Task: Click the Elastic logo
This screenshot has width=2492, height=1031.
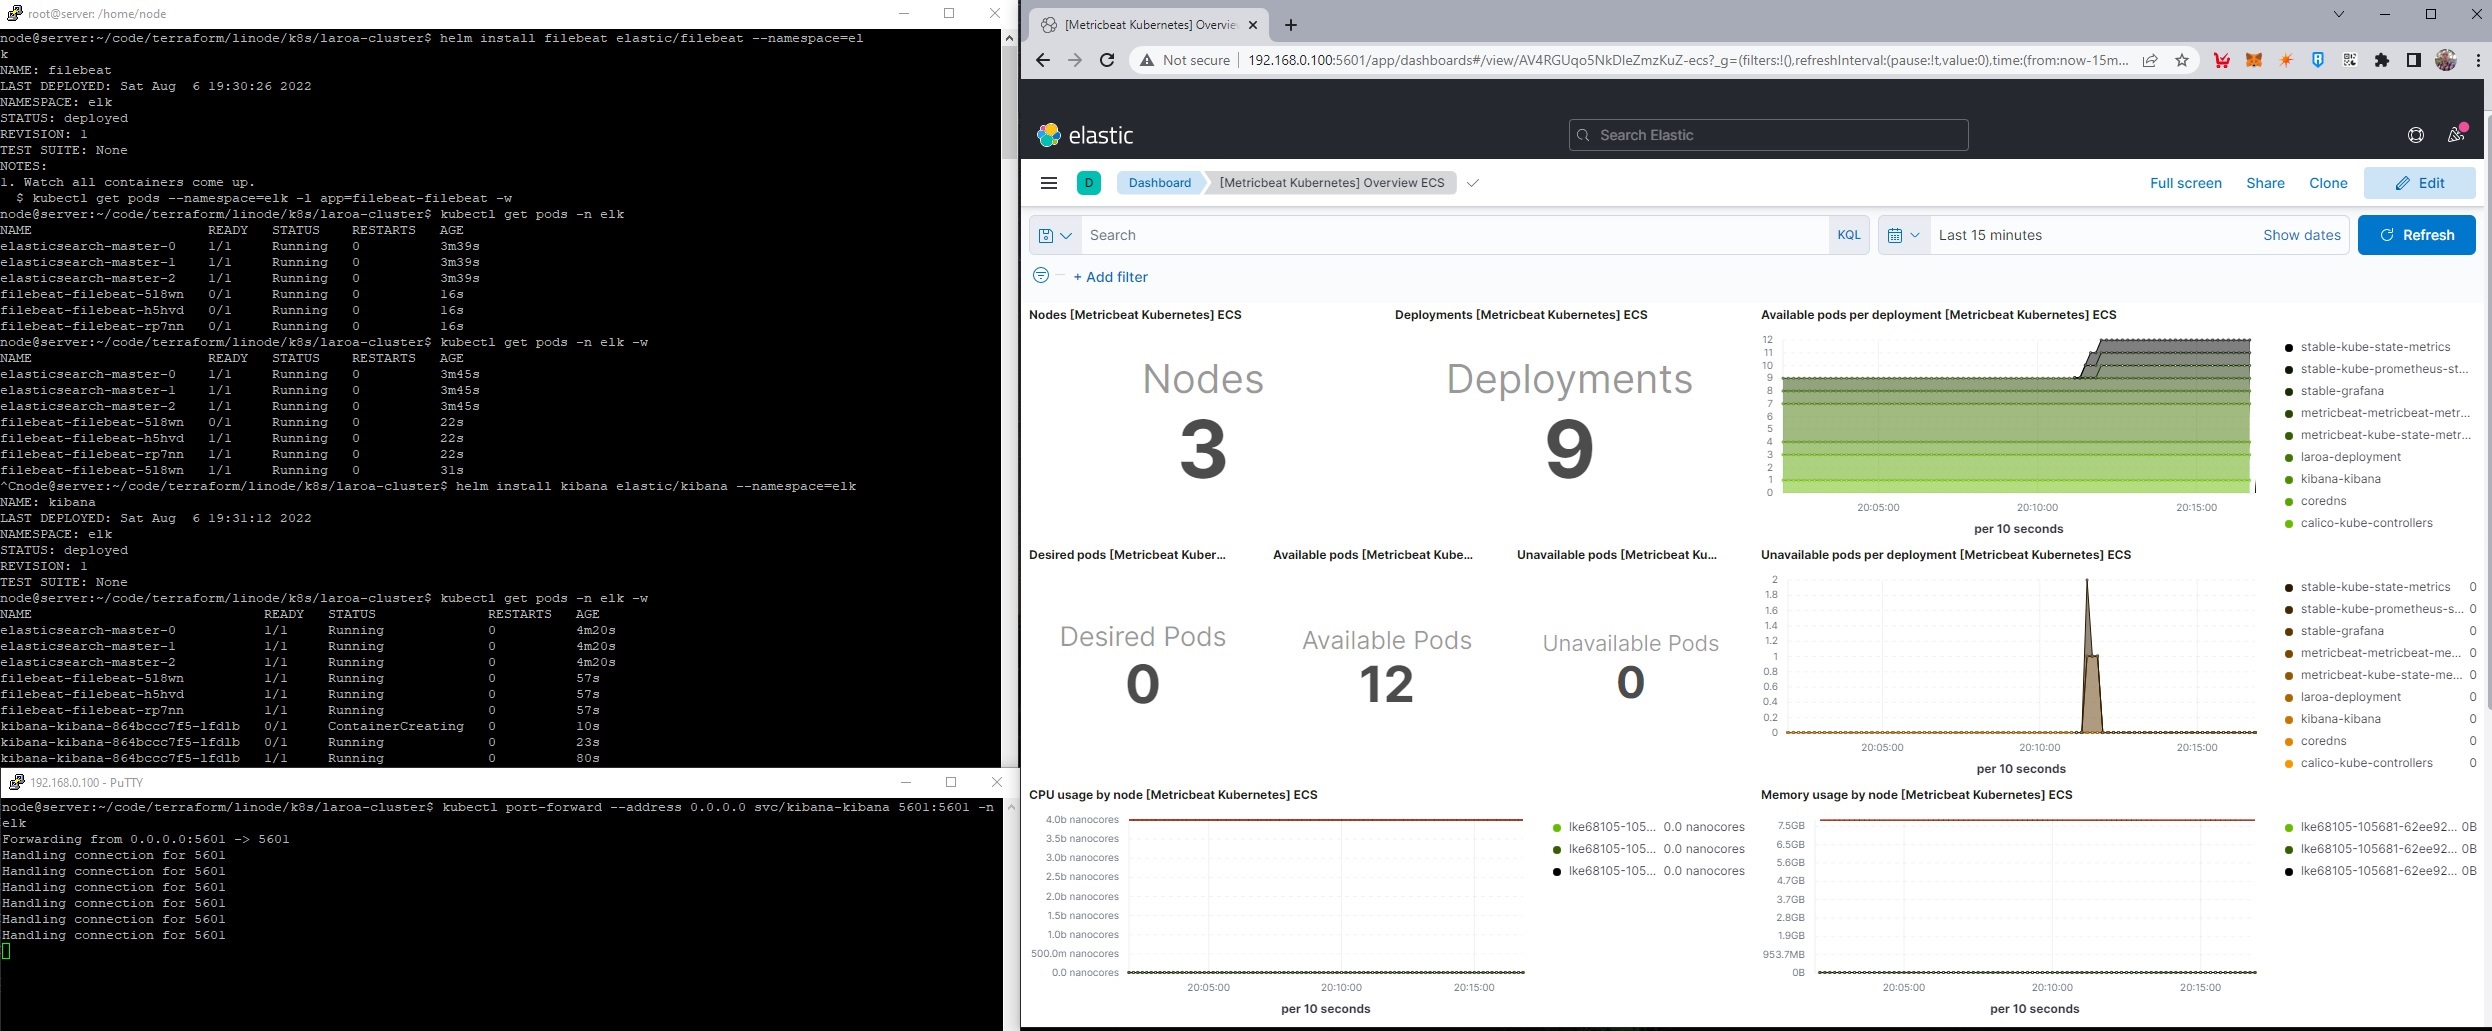Action: [1085, 135]
